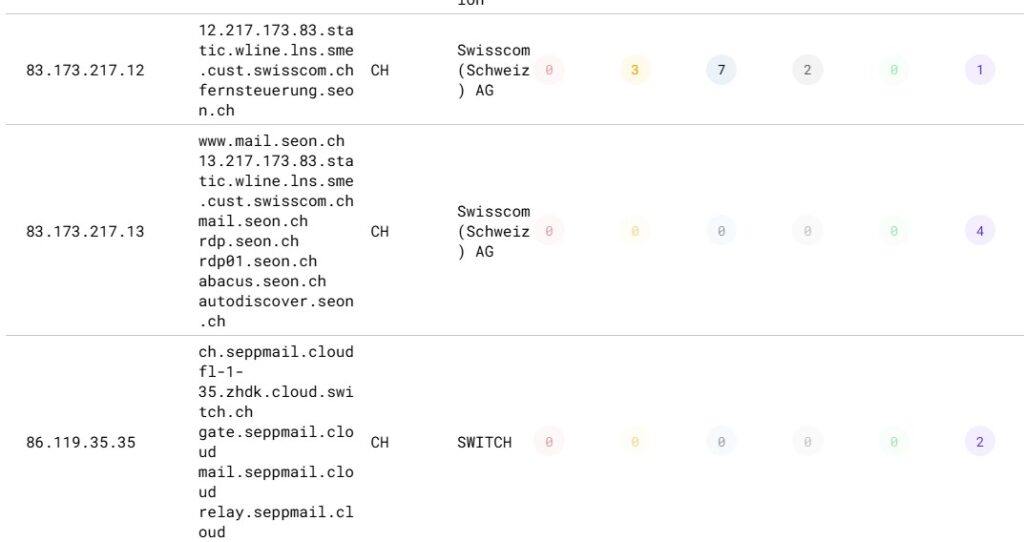1024x542 pixels.
Task: Open IP address 86.119.35.35
Action: pos(81,442)
